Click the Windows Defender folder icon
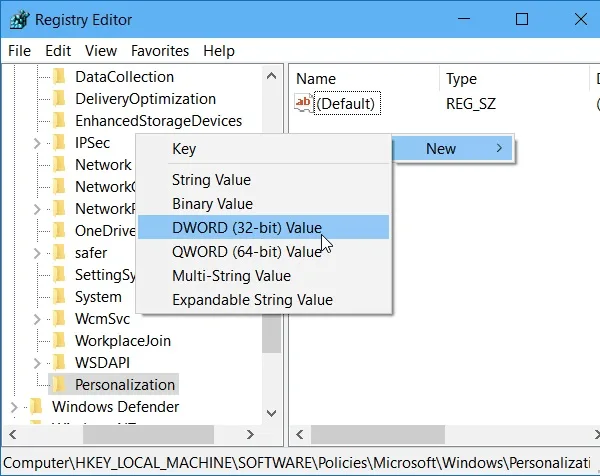The image size is (600, 476). [36, 406]
